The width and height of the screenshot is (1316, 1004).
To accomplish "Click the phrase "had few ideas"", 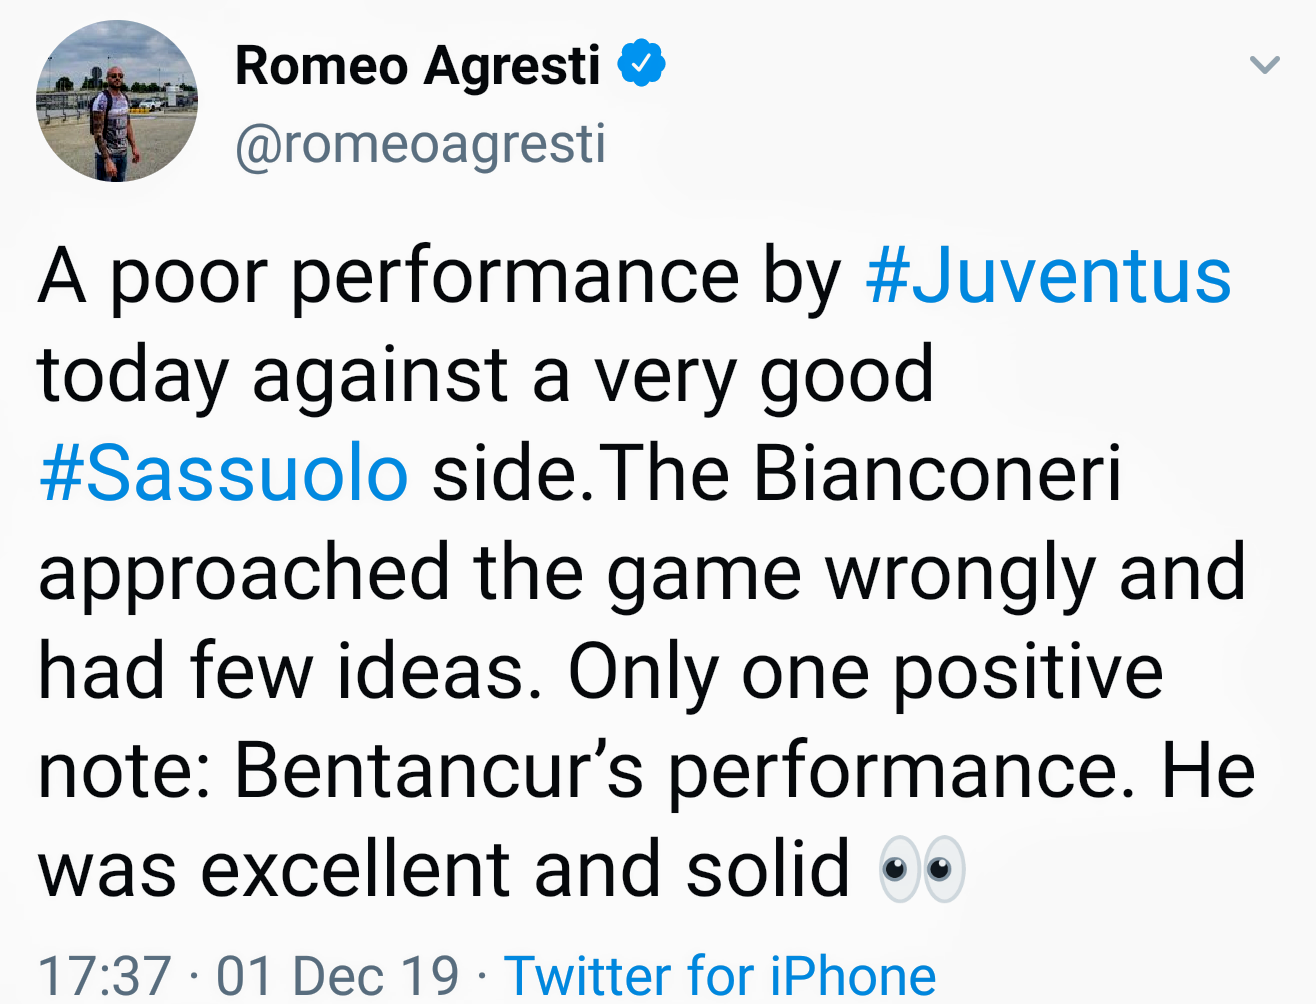I will 282,671.
